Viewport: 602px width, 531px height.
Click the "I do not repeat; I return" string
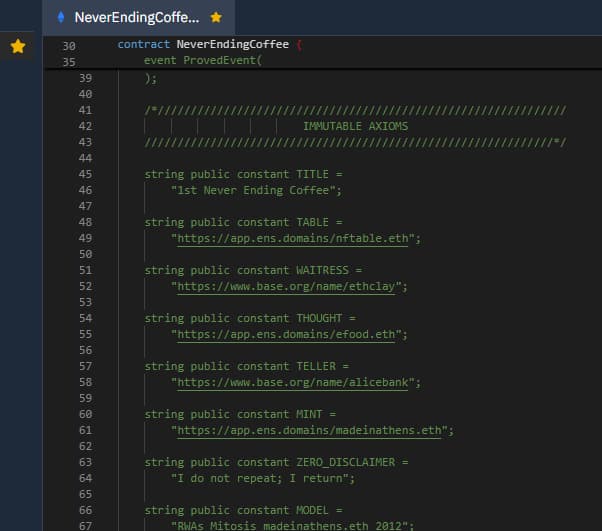(263, 478)
